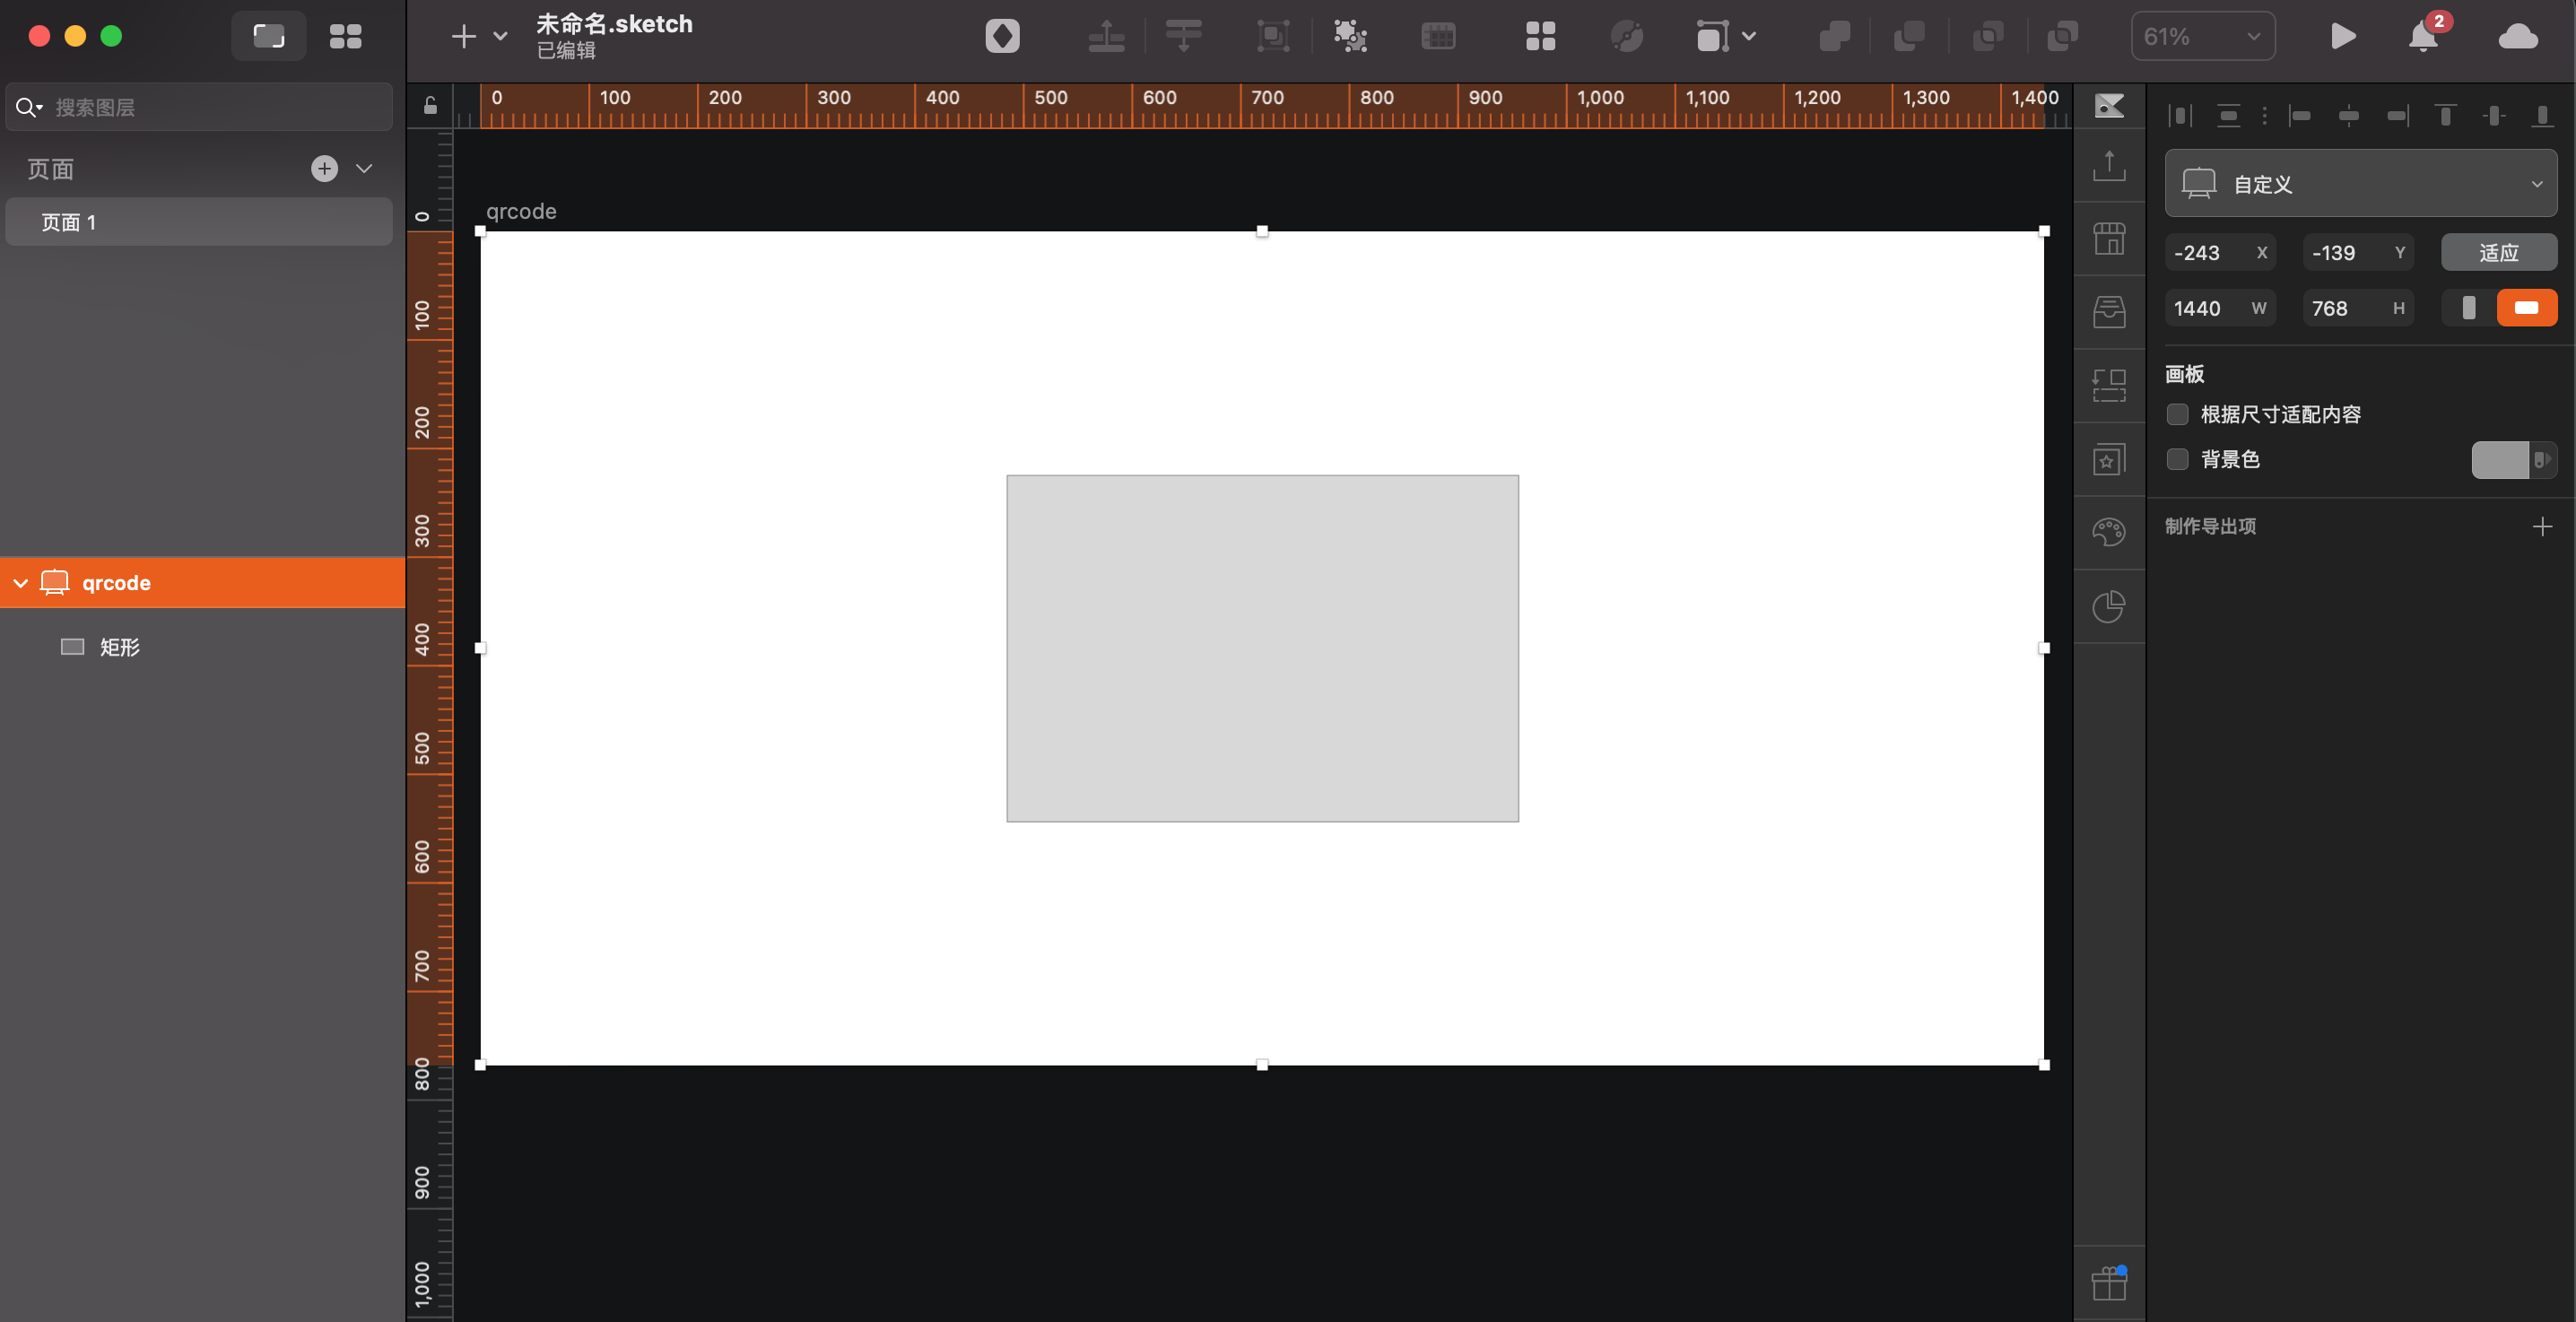Click the 适应 button
The image size is (2576, 1322).
pyautogui.click(x=2498, y=253)
